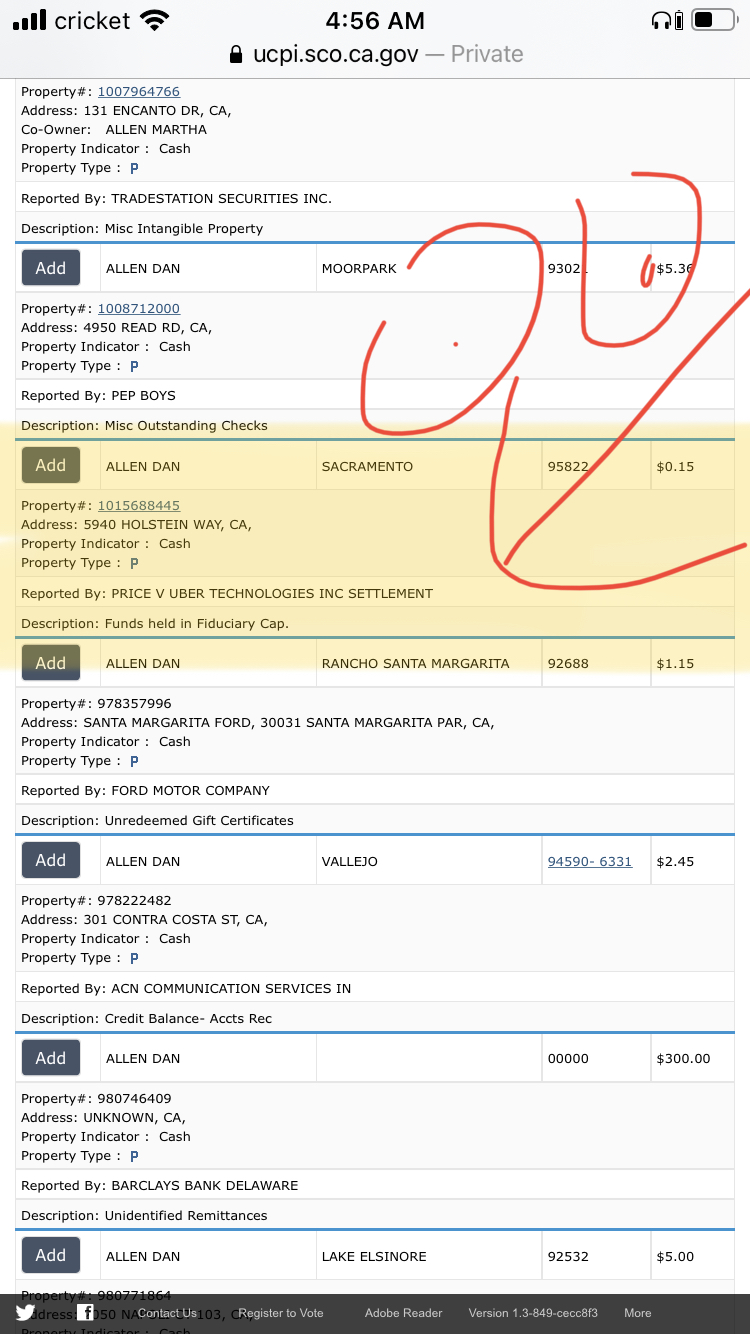
Task: Click the 95822 ZIP code cell
Action: tap(596, 466)
